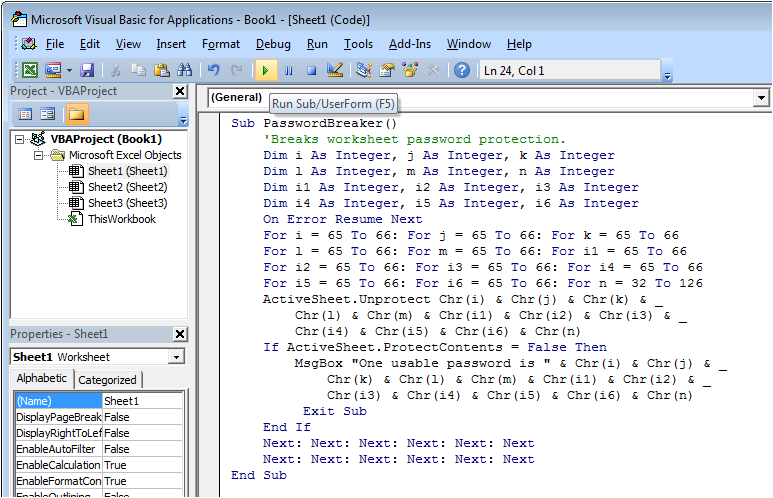This screenshot has width=773, height=498.
Task: Collapse the VBAProject (Book1) tree node
Action: point(20,140)
